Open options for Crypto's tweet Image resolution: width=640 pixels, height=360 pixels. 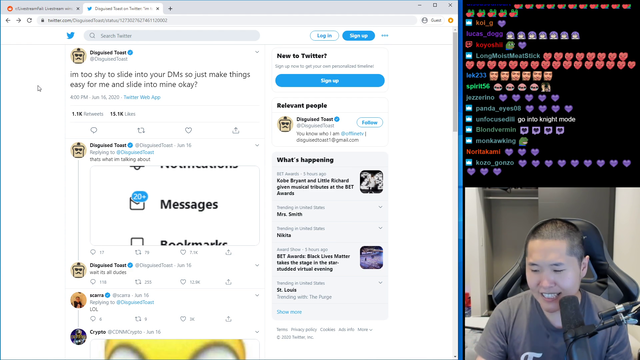pos(257,332)
